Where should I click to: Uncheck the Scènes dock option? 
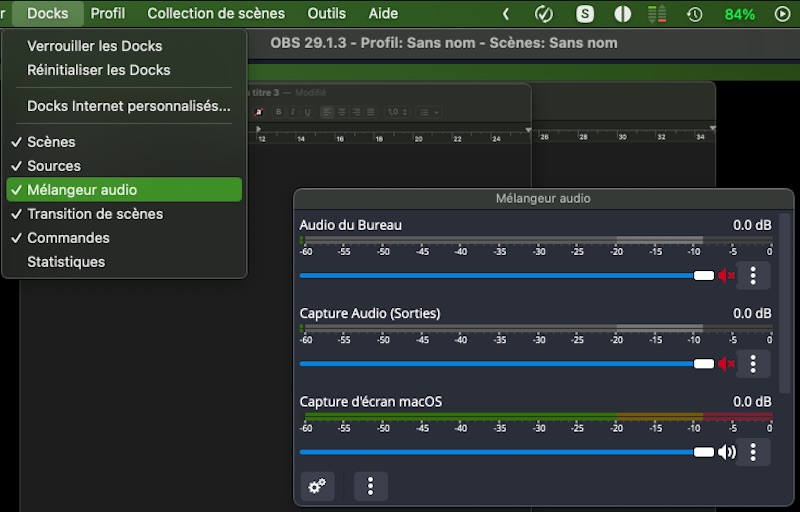[x=51, y=142]
